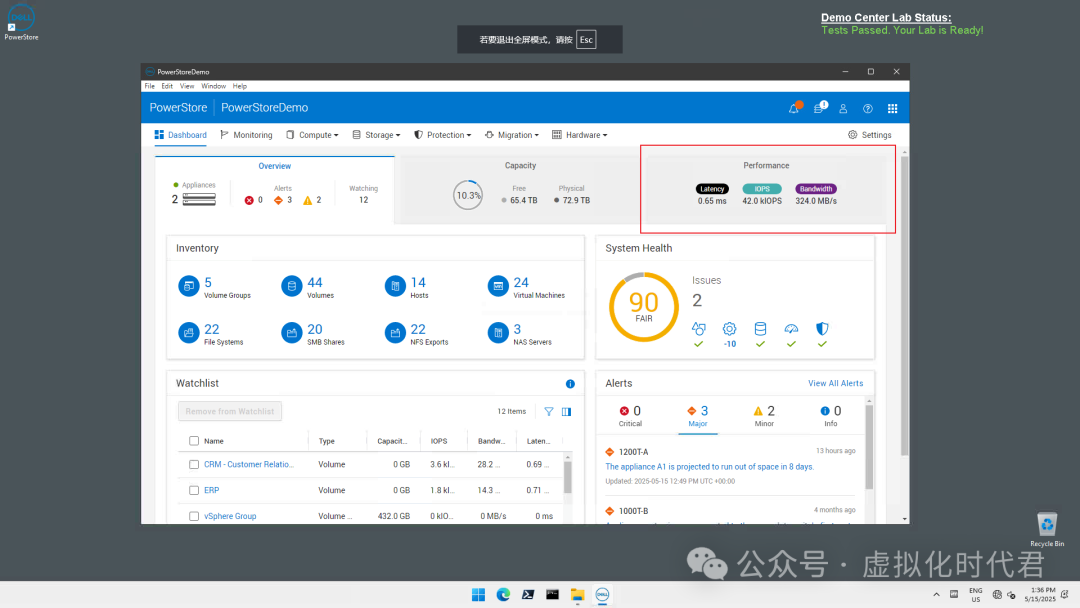Screen dimensions: 1080x608
Task: Open the apps grid icon
Action: 893,109
